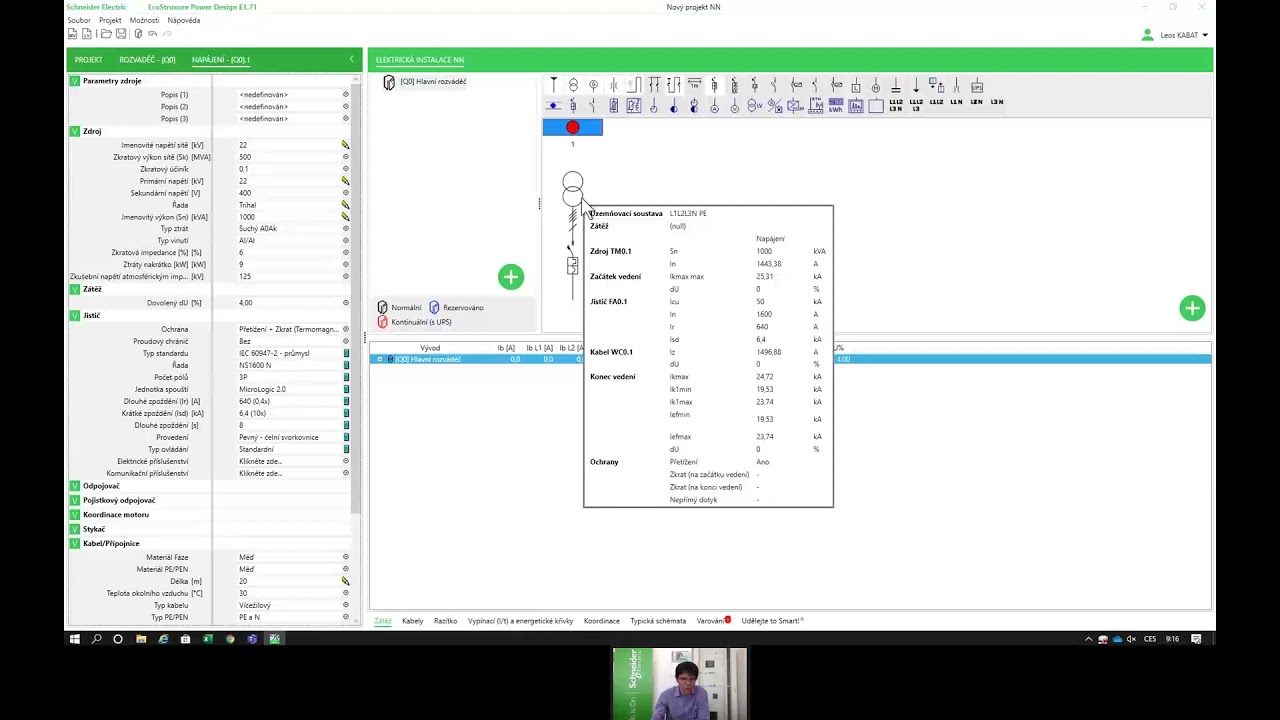This screenshot has height=720, width=1280.
Task: Toggle the pencil icon beside Jmenovitý výkon (Sn)
Action: point(346,217)
